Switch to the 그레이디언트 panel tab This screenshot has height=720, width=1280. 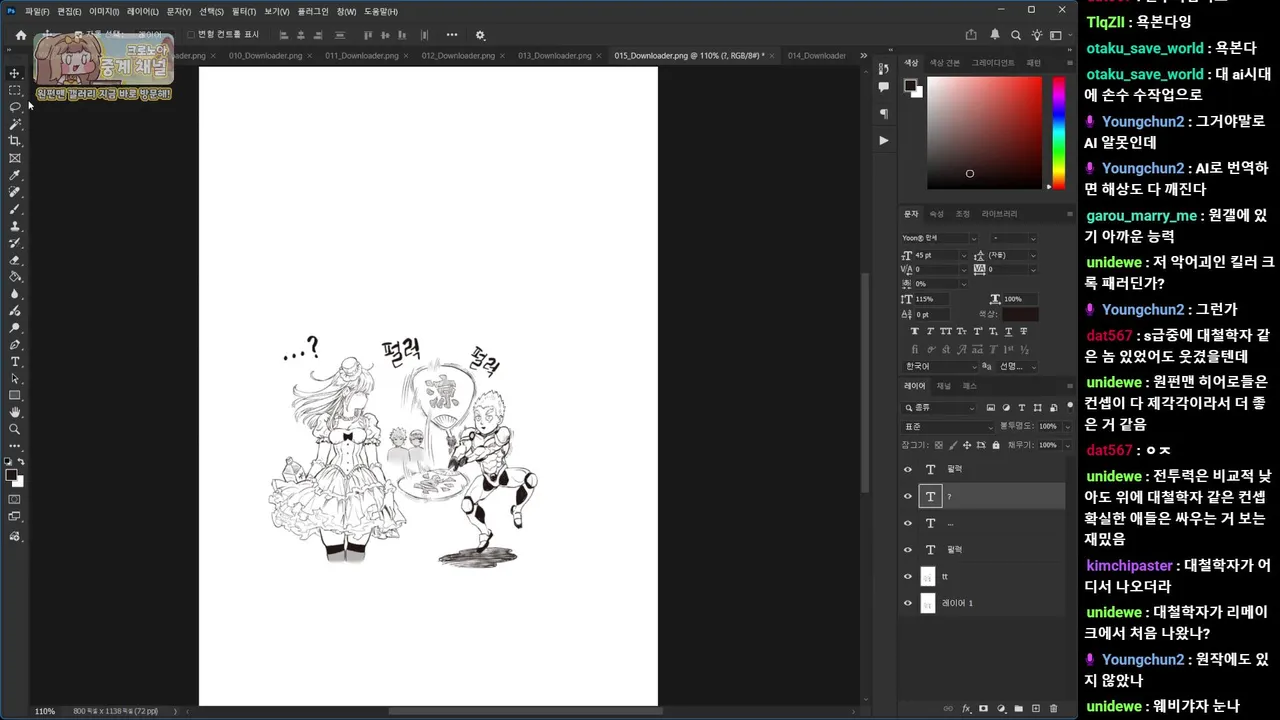point(993,63)
